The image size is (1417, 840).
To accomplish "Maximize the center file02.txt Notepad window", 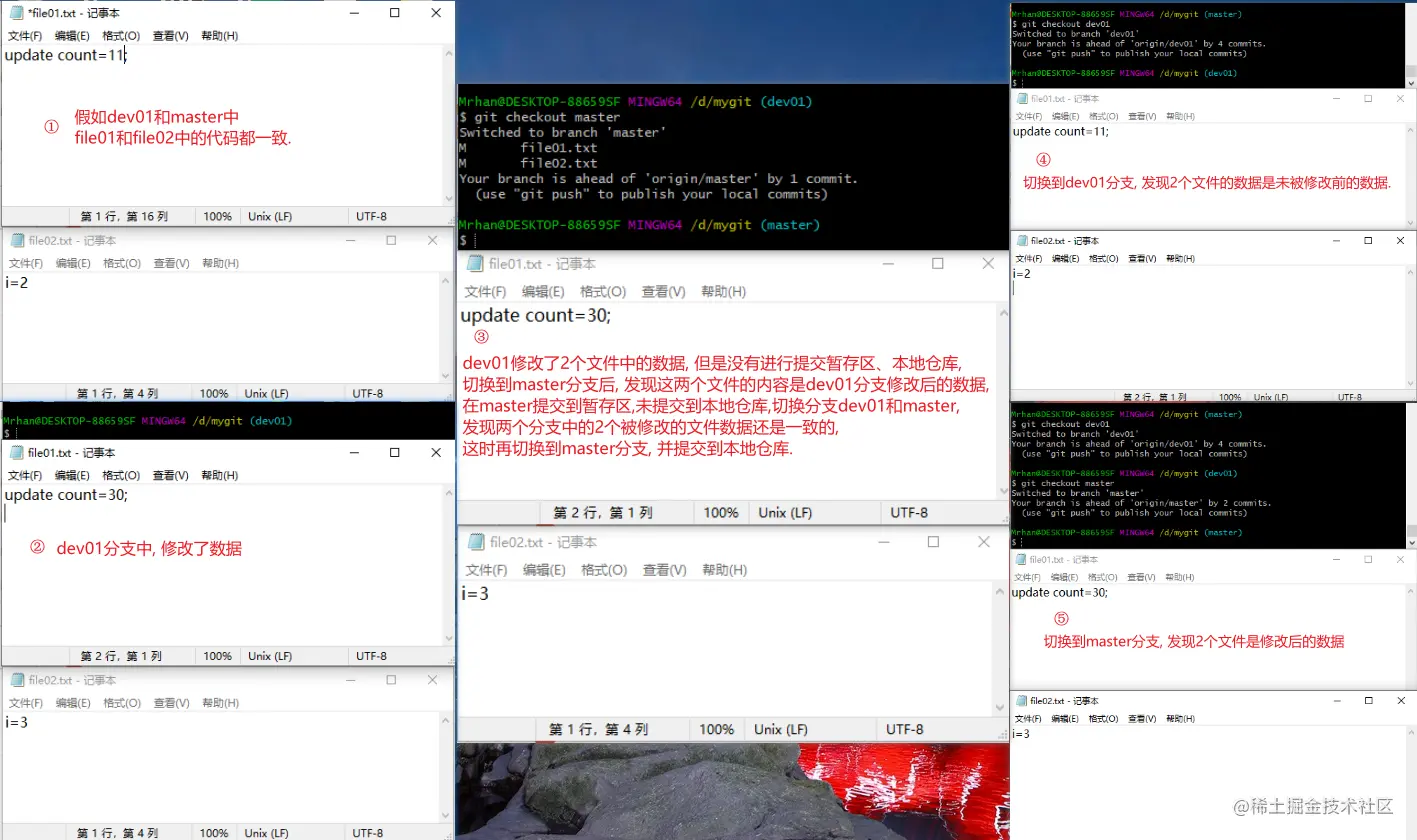I will tap(933, 542).
